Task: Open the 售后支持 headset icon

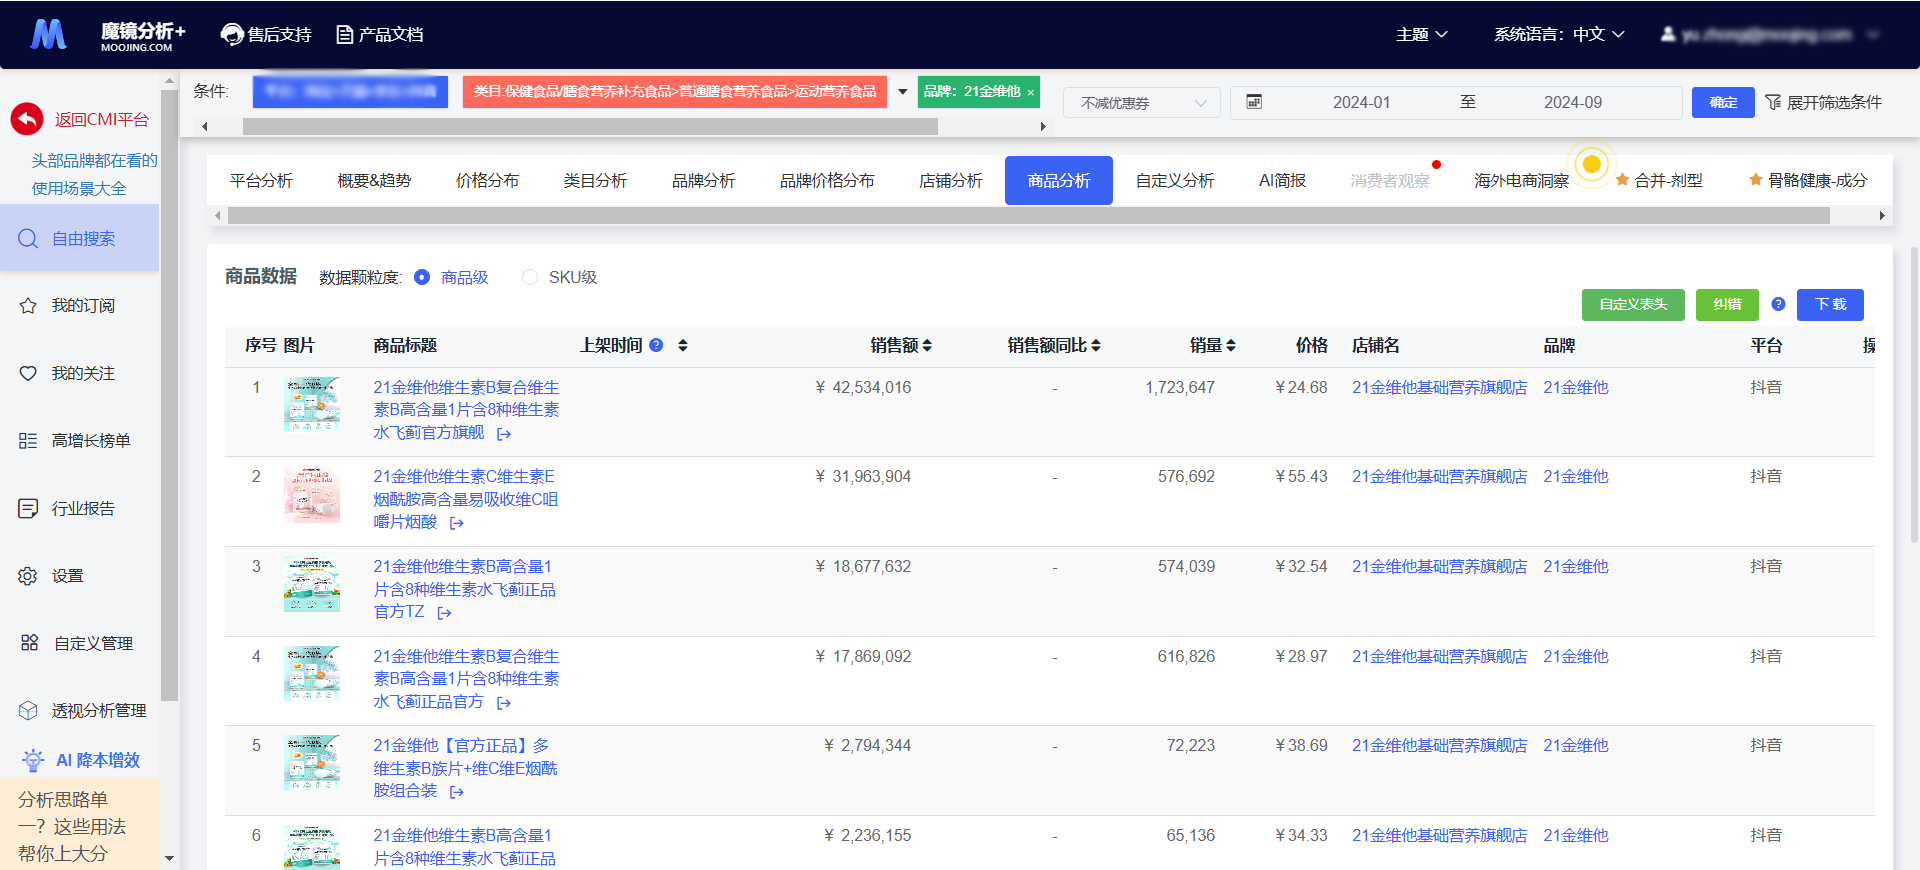Action: pyautogui.click(x=232, y=35)
